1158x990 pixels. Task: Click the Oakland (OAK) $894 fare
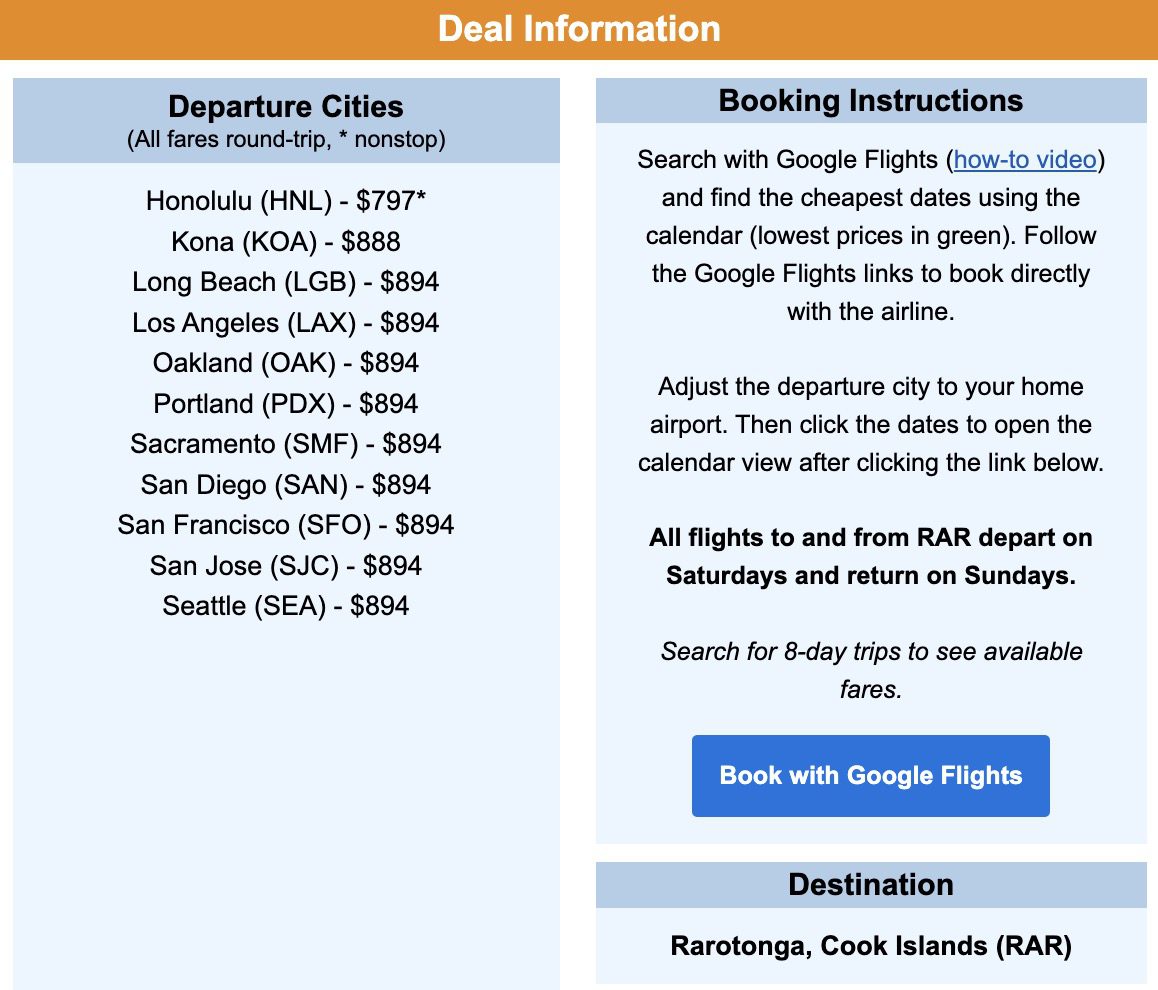pos(285,363)
